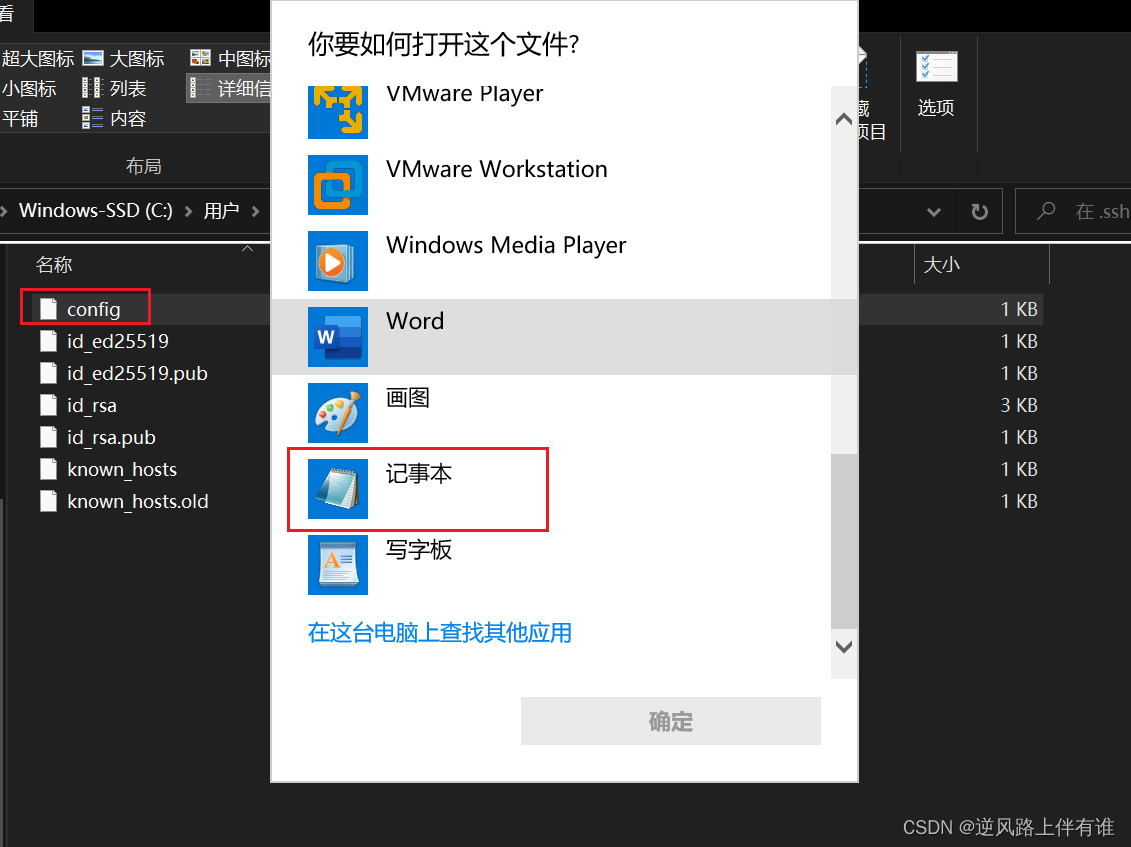Switch layout to 中图标 medium icons

click(229, 58)
